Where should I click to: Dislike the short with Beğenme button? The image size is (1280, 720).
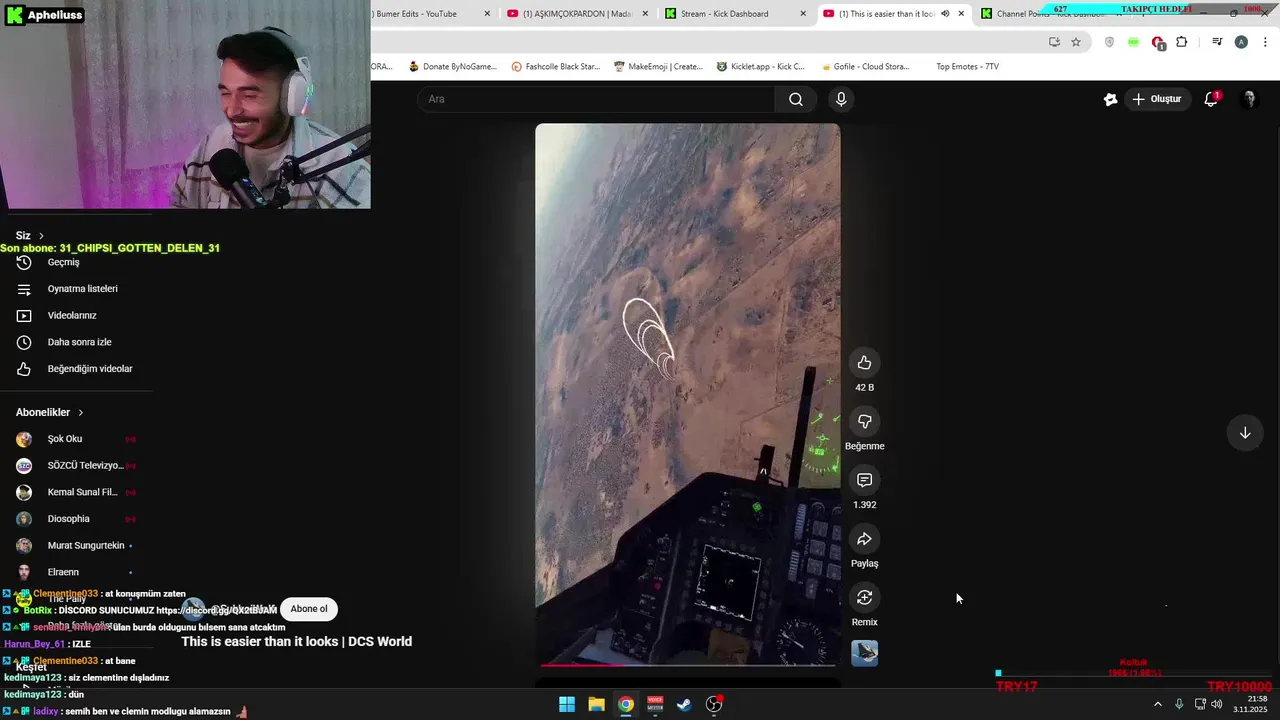[864, 422]
